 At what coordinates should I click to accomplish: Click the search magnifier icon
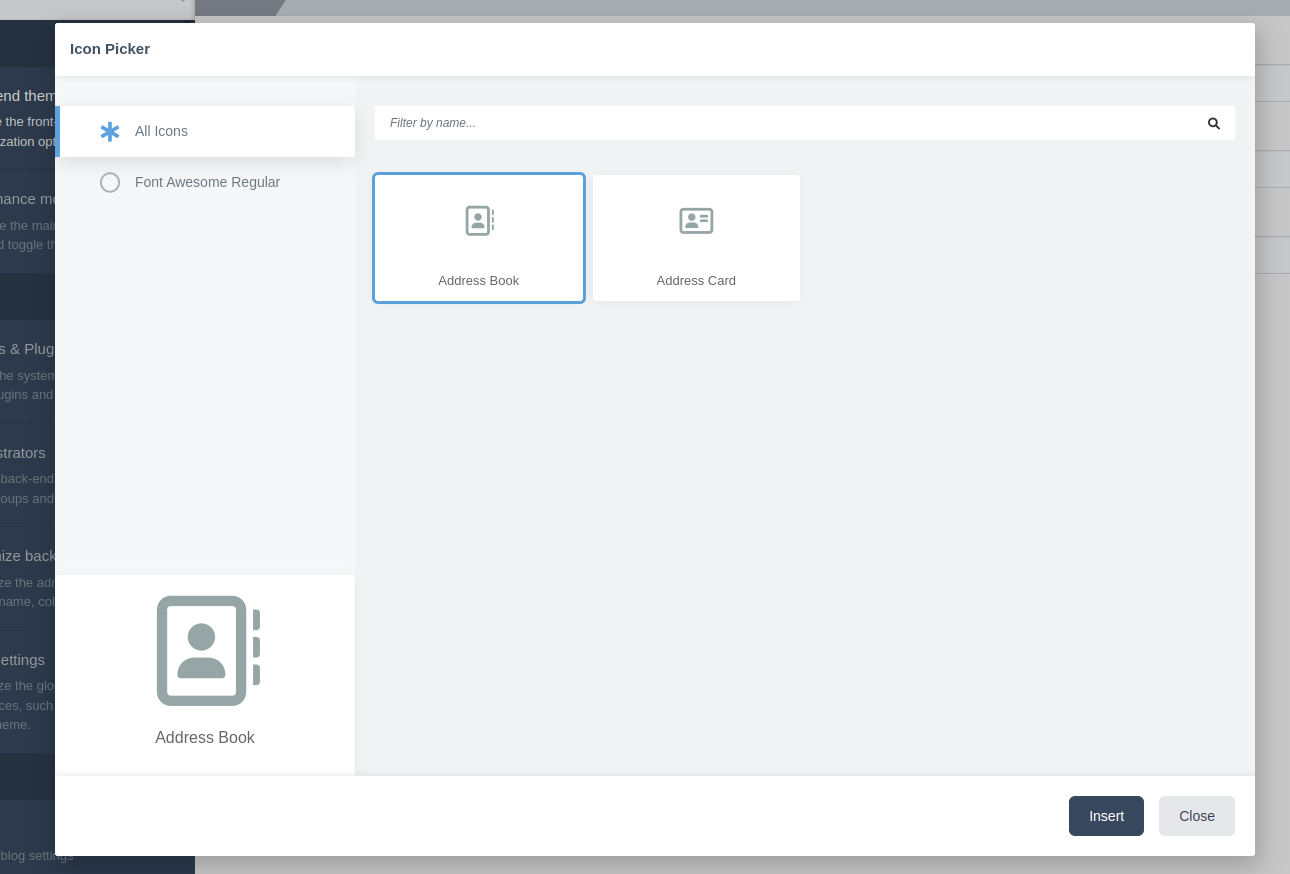tap(1214, 123)
